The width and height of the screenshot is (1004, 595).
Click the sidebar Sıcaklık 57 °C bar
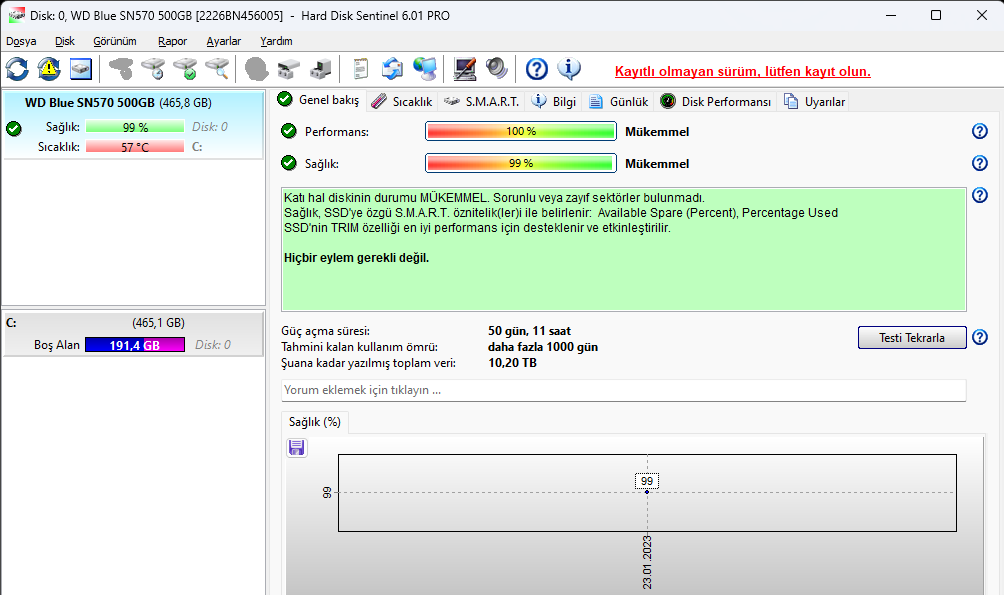pos(135,147)
